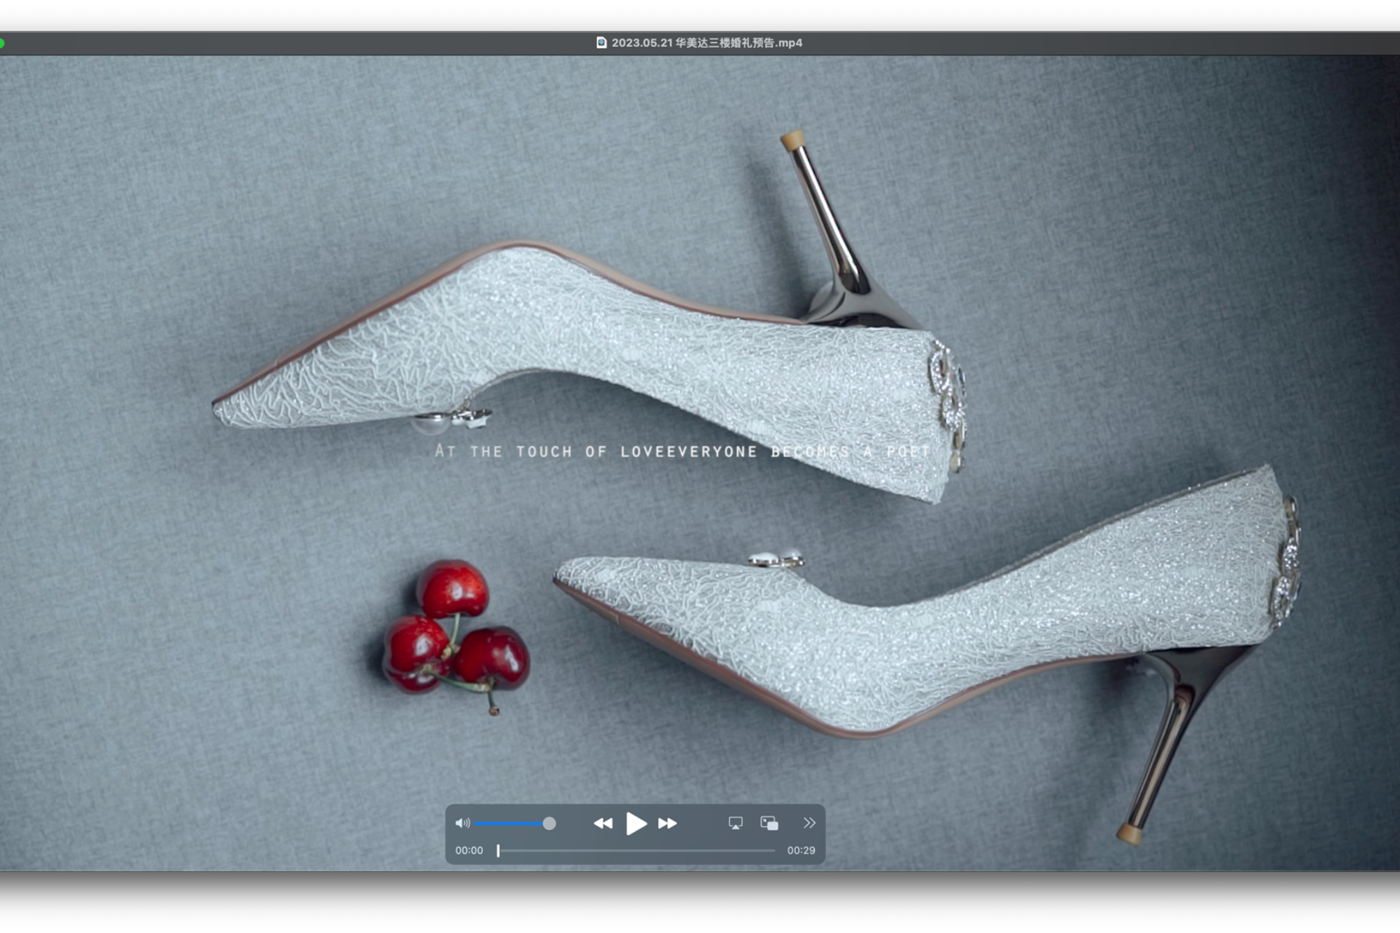This screenshot has height=933, width=1400.
Task: Play the wedding trailer video
Action: (x=635, y=823)
